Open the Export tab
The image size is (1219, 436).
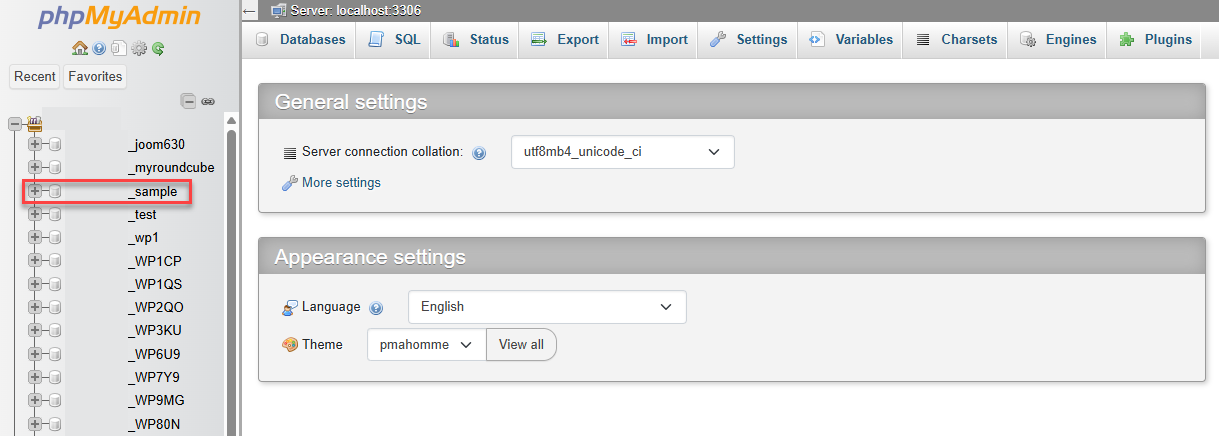[565, 40]
